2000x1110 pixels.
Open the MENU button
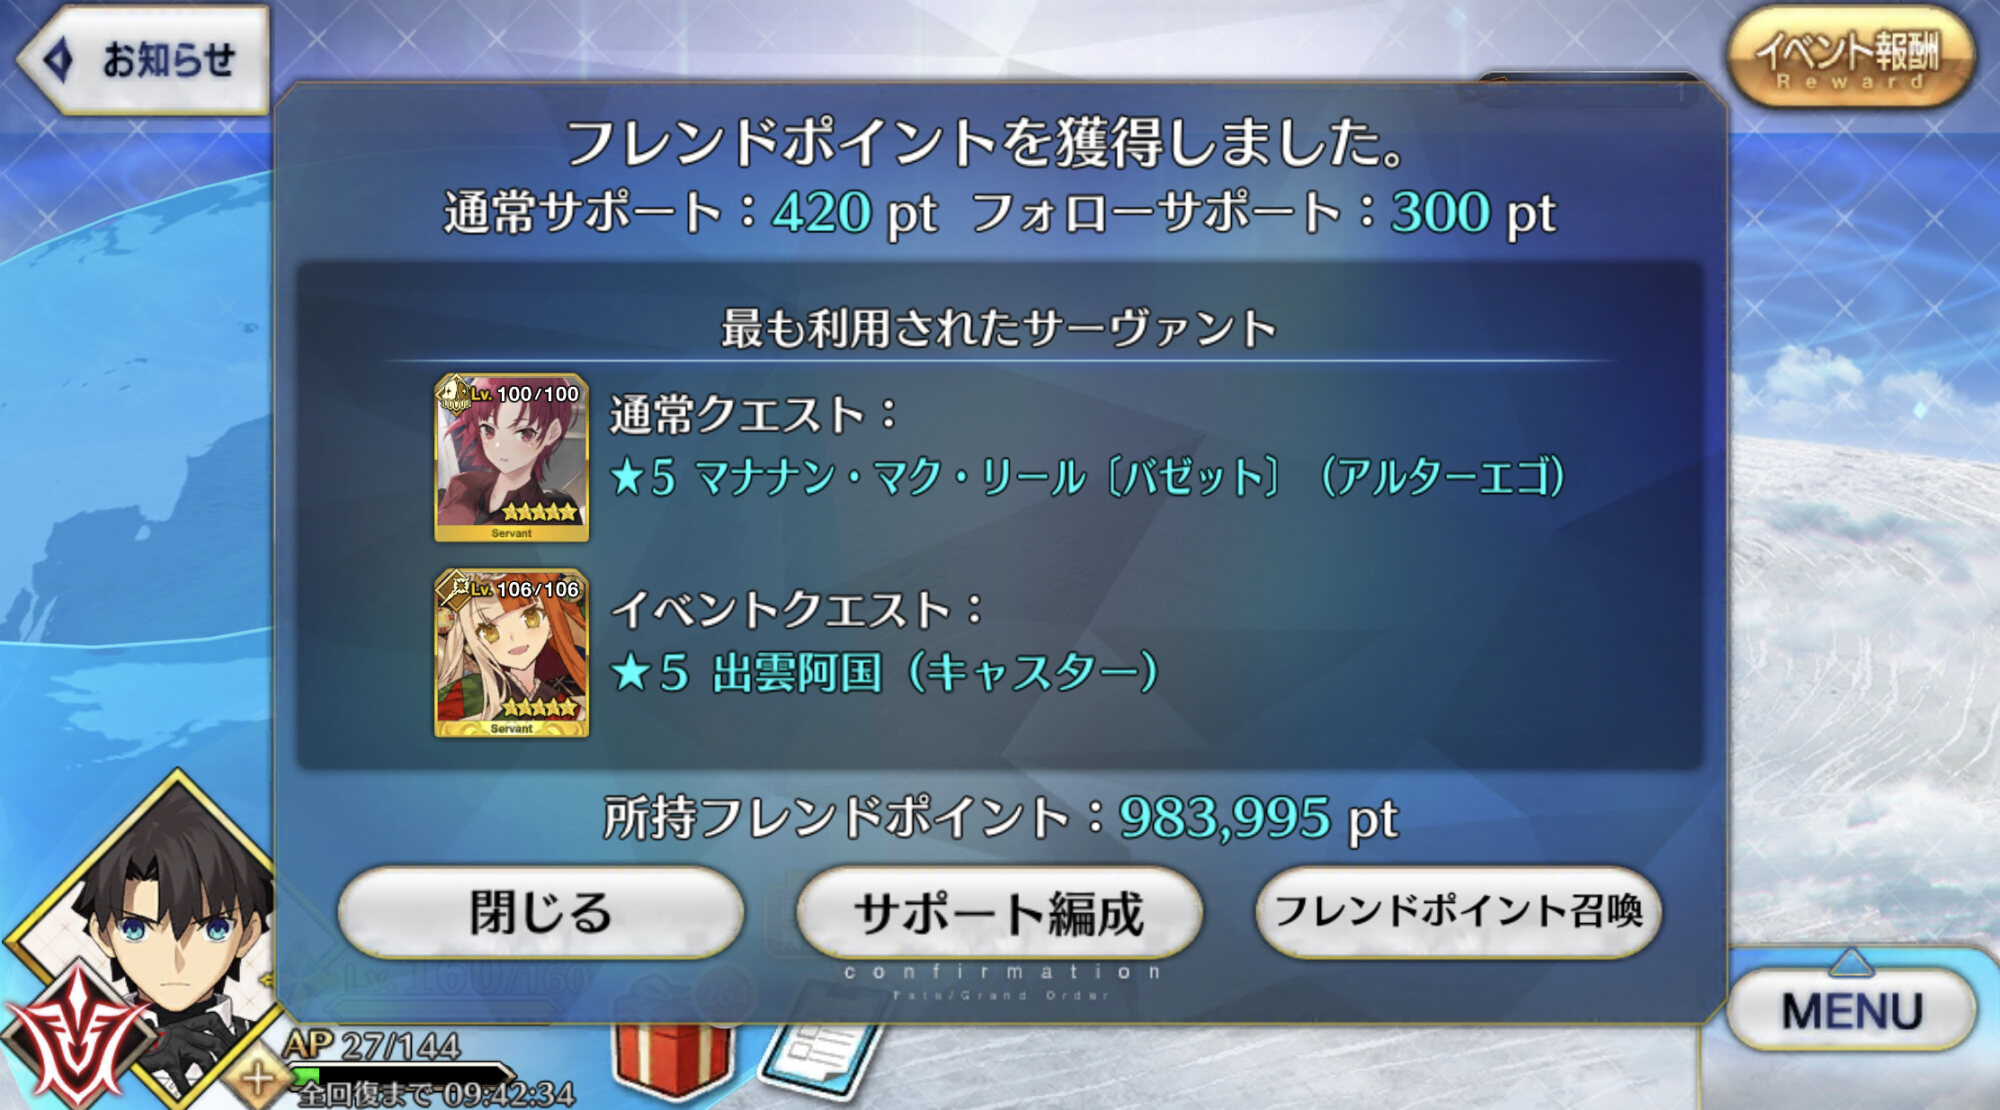[1851, 1010]
